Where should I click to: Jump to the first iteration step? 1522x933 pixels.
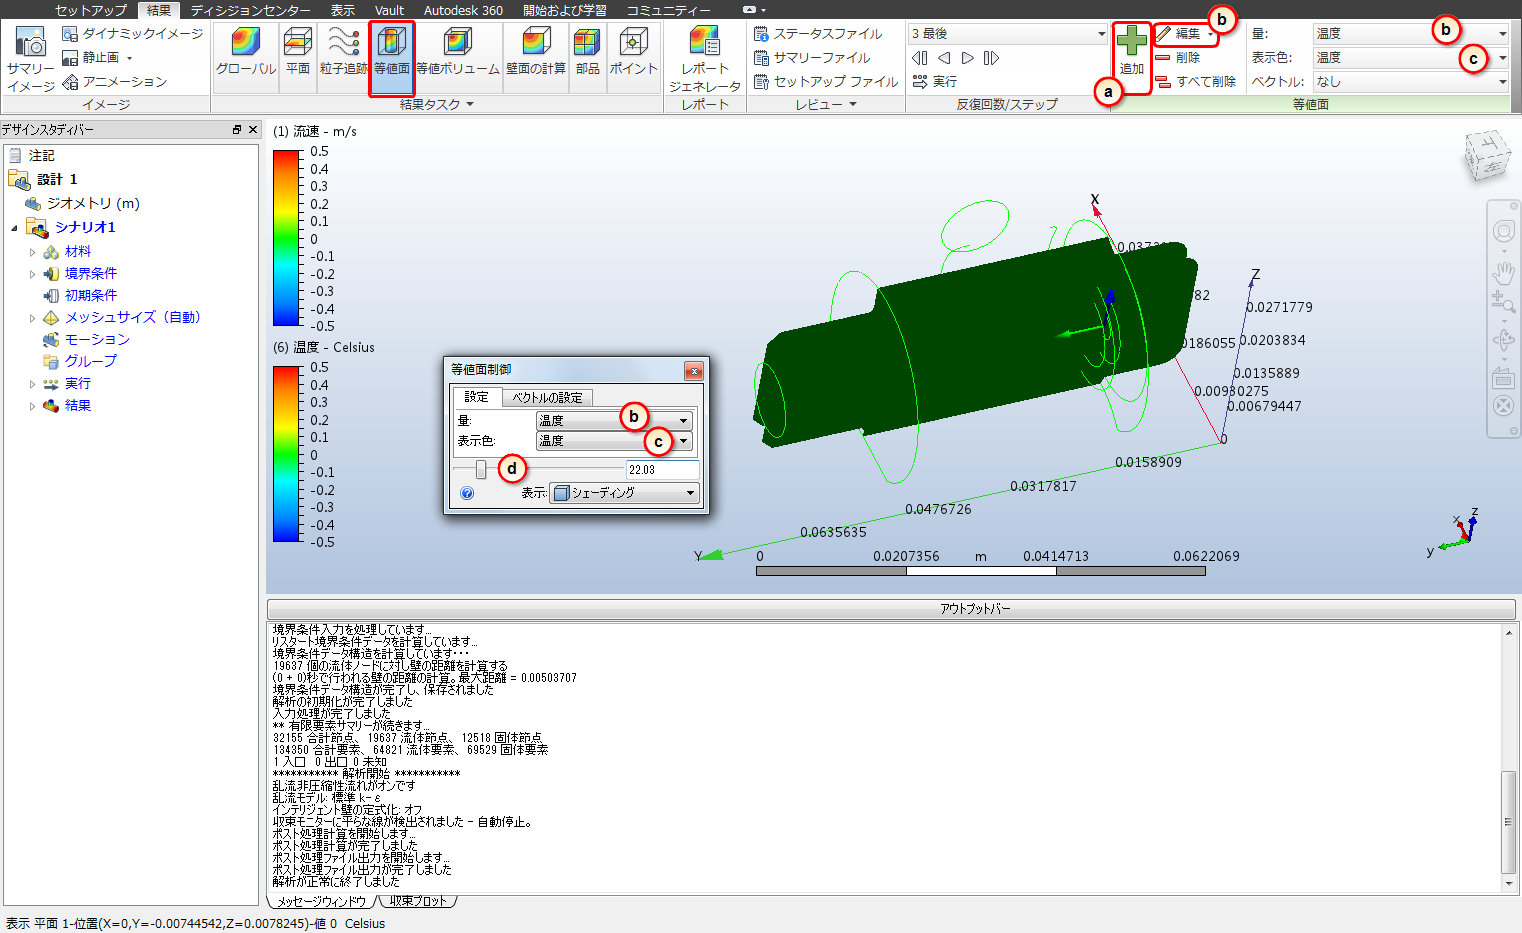pyautogui.click(x=920, y=58)
